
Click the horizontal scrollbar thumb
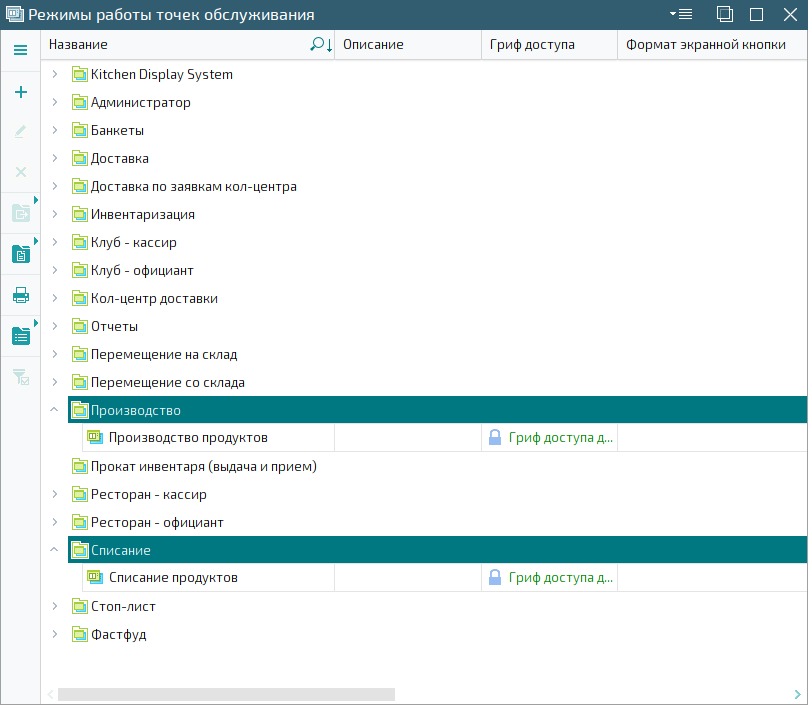[x=226, y=694]
